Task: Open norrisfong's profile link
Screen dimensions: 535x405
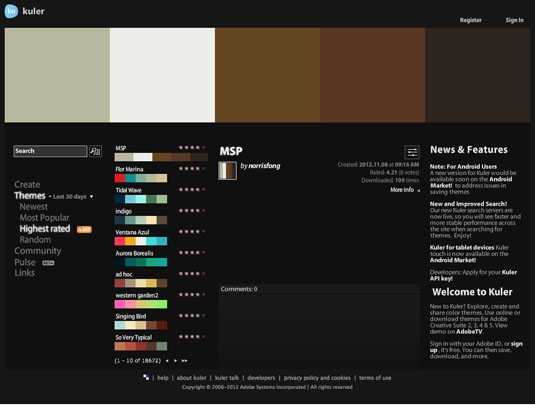Action: pos(264,166)
